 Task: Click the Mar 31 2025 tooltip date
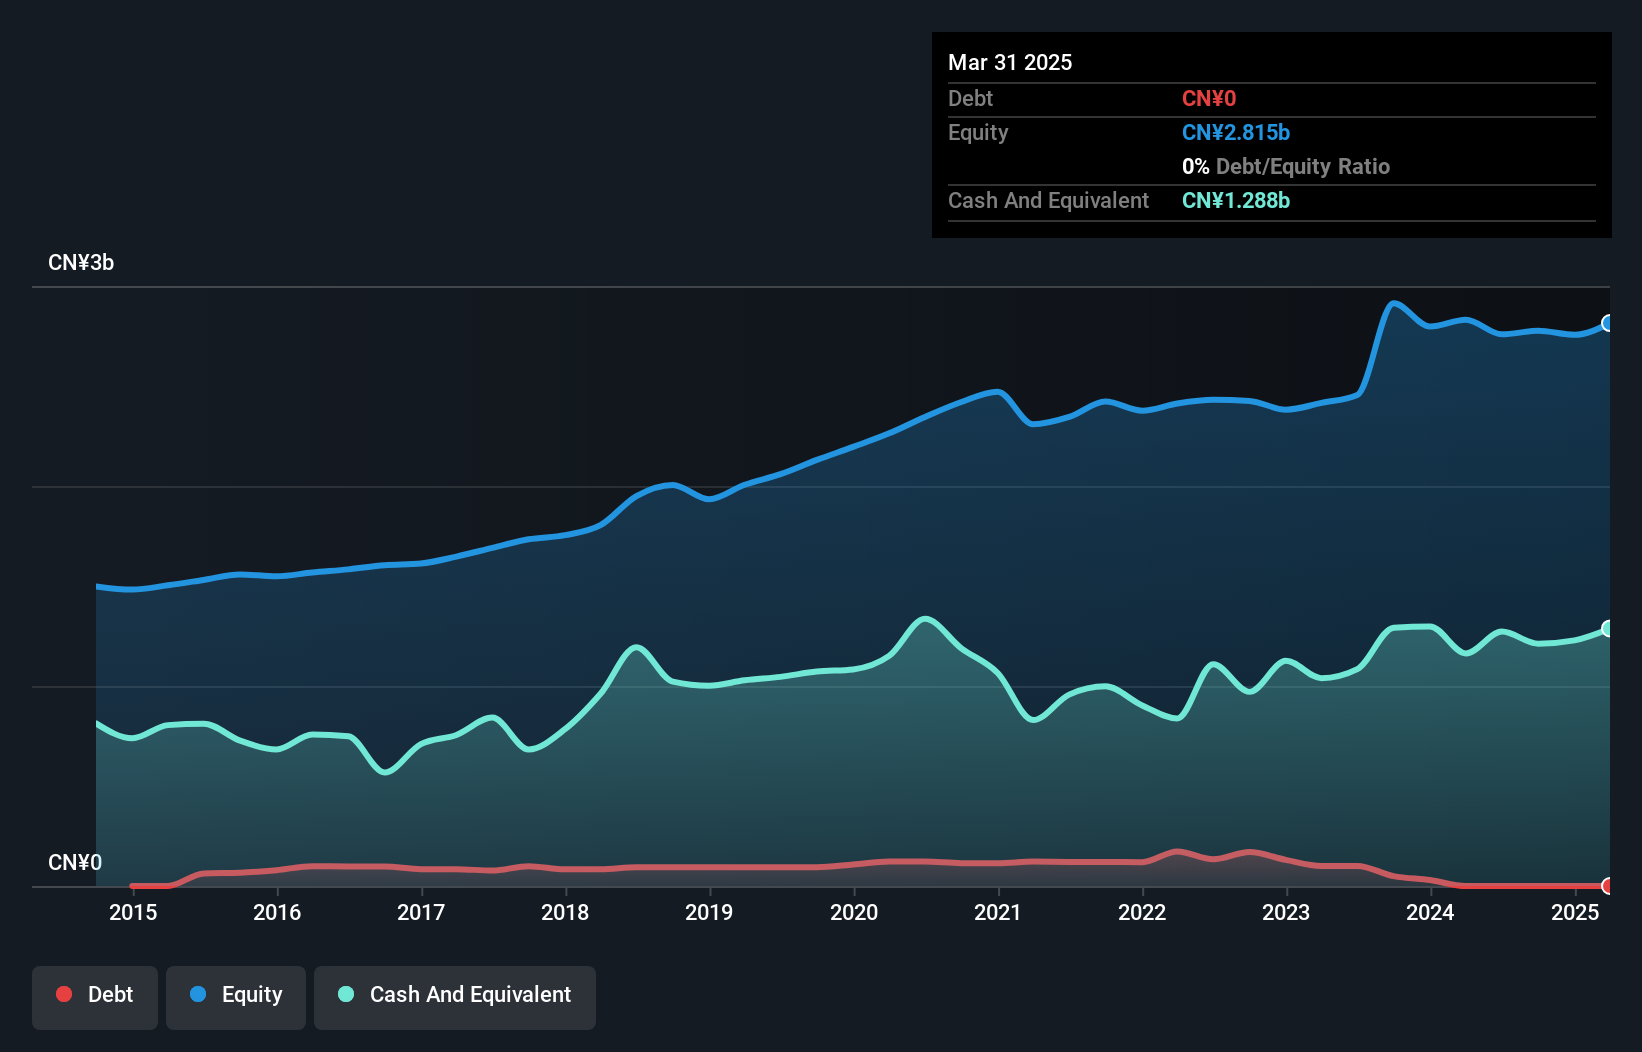click(1010, 62)
